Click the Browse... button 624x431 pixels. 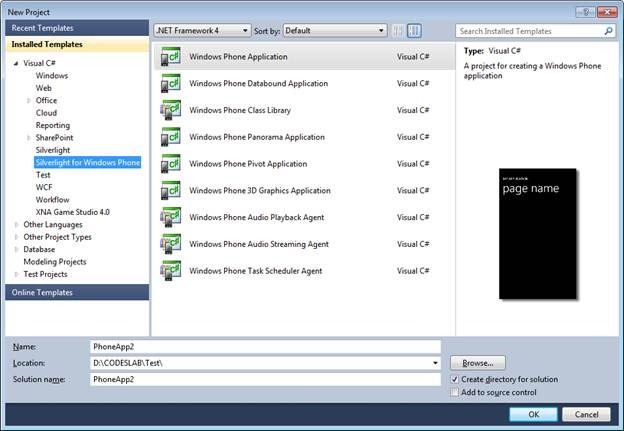pyautogui.click(x=478, y=363)
